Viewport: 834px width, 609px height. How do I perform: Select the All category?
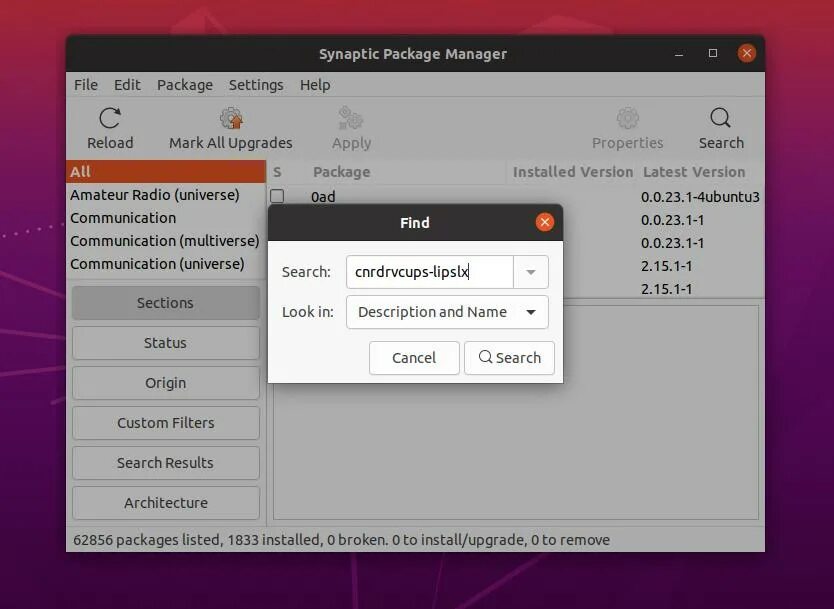pos(166,172)
